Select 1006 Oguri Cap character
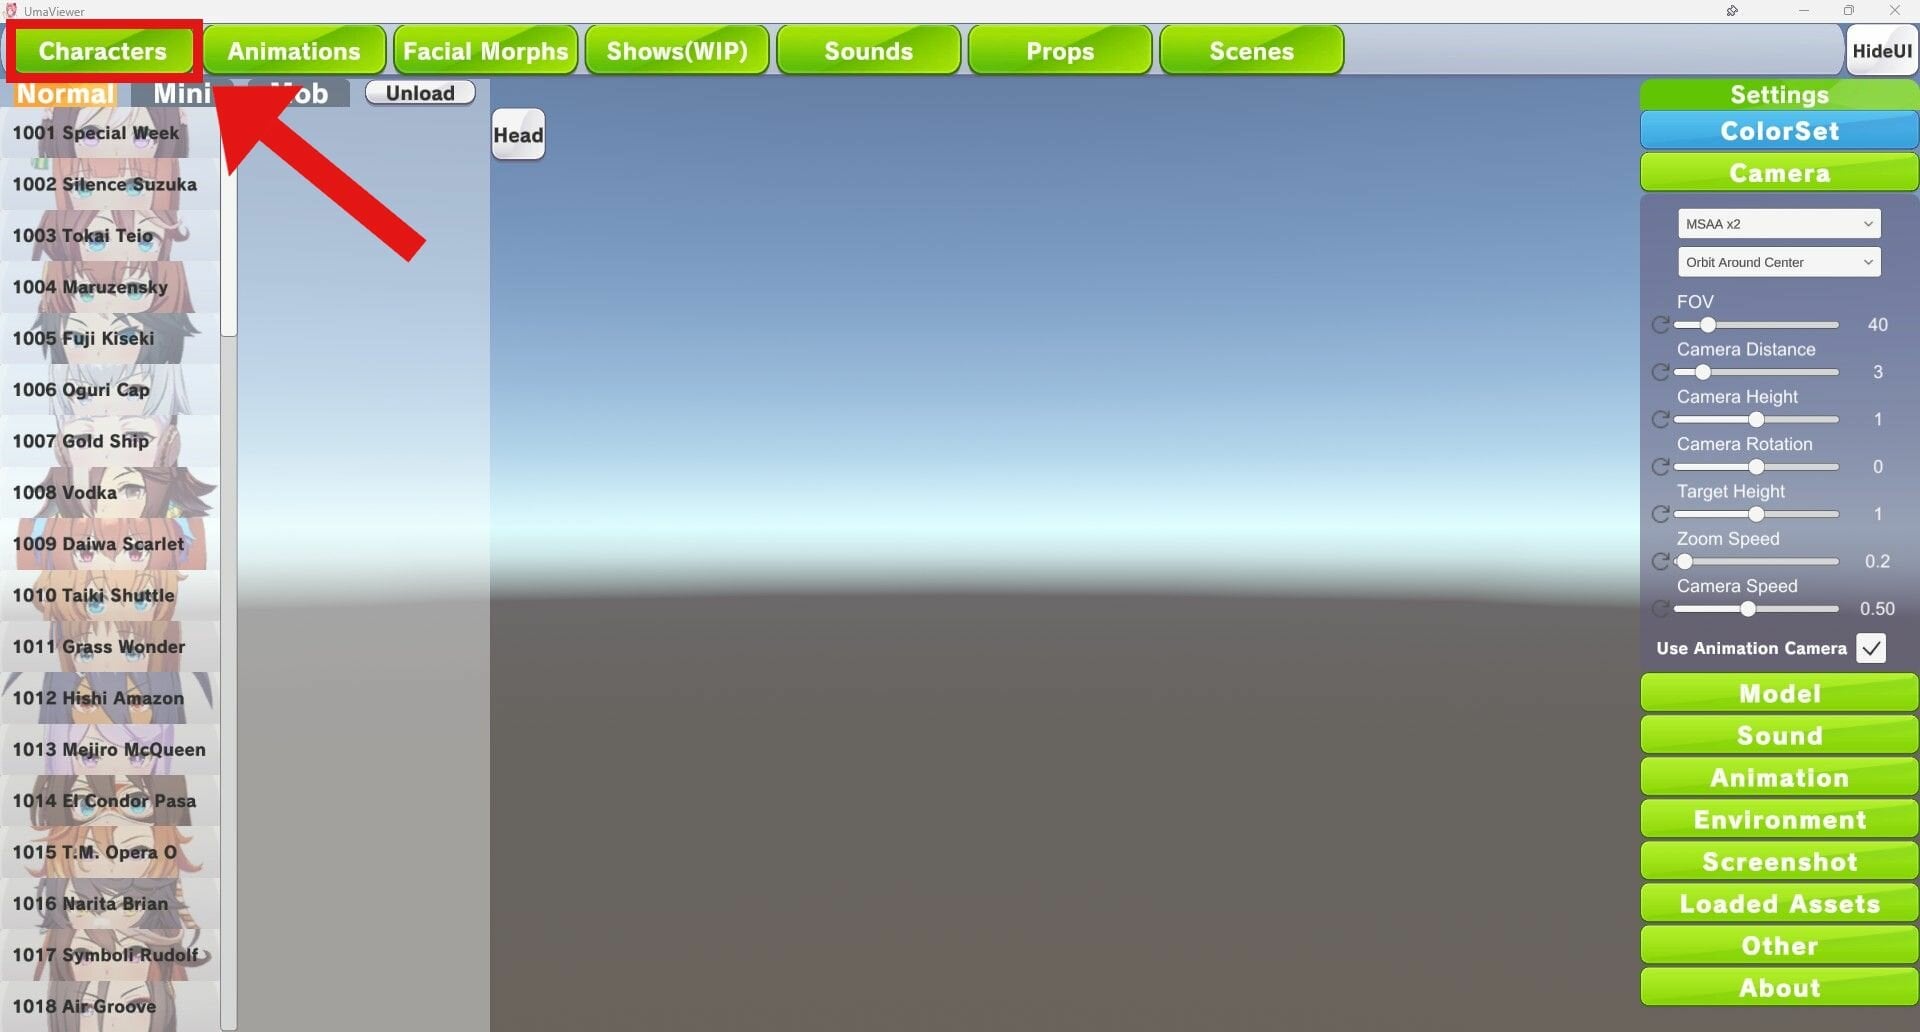The height and width of the screenshot is (1032, 1920). (110, 390)
